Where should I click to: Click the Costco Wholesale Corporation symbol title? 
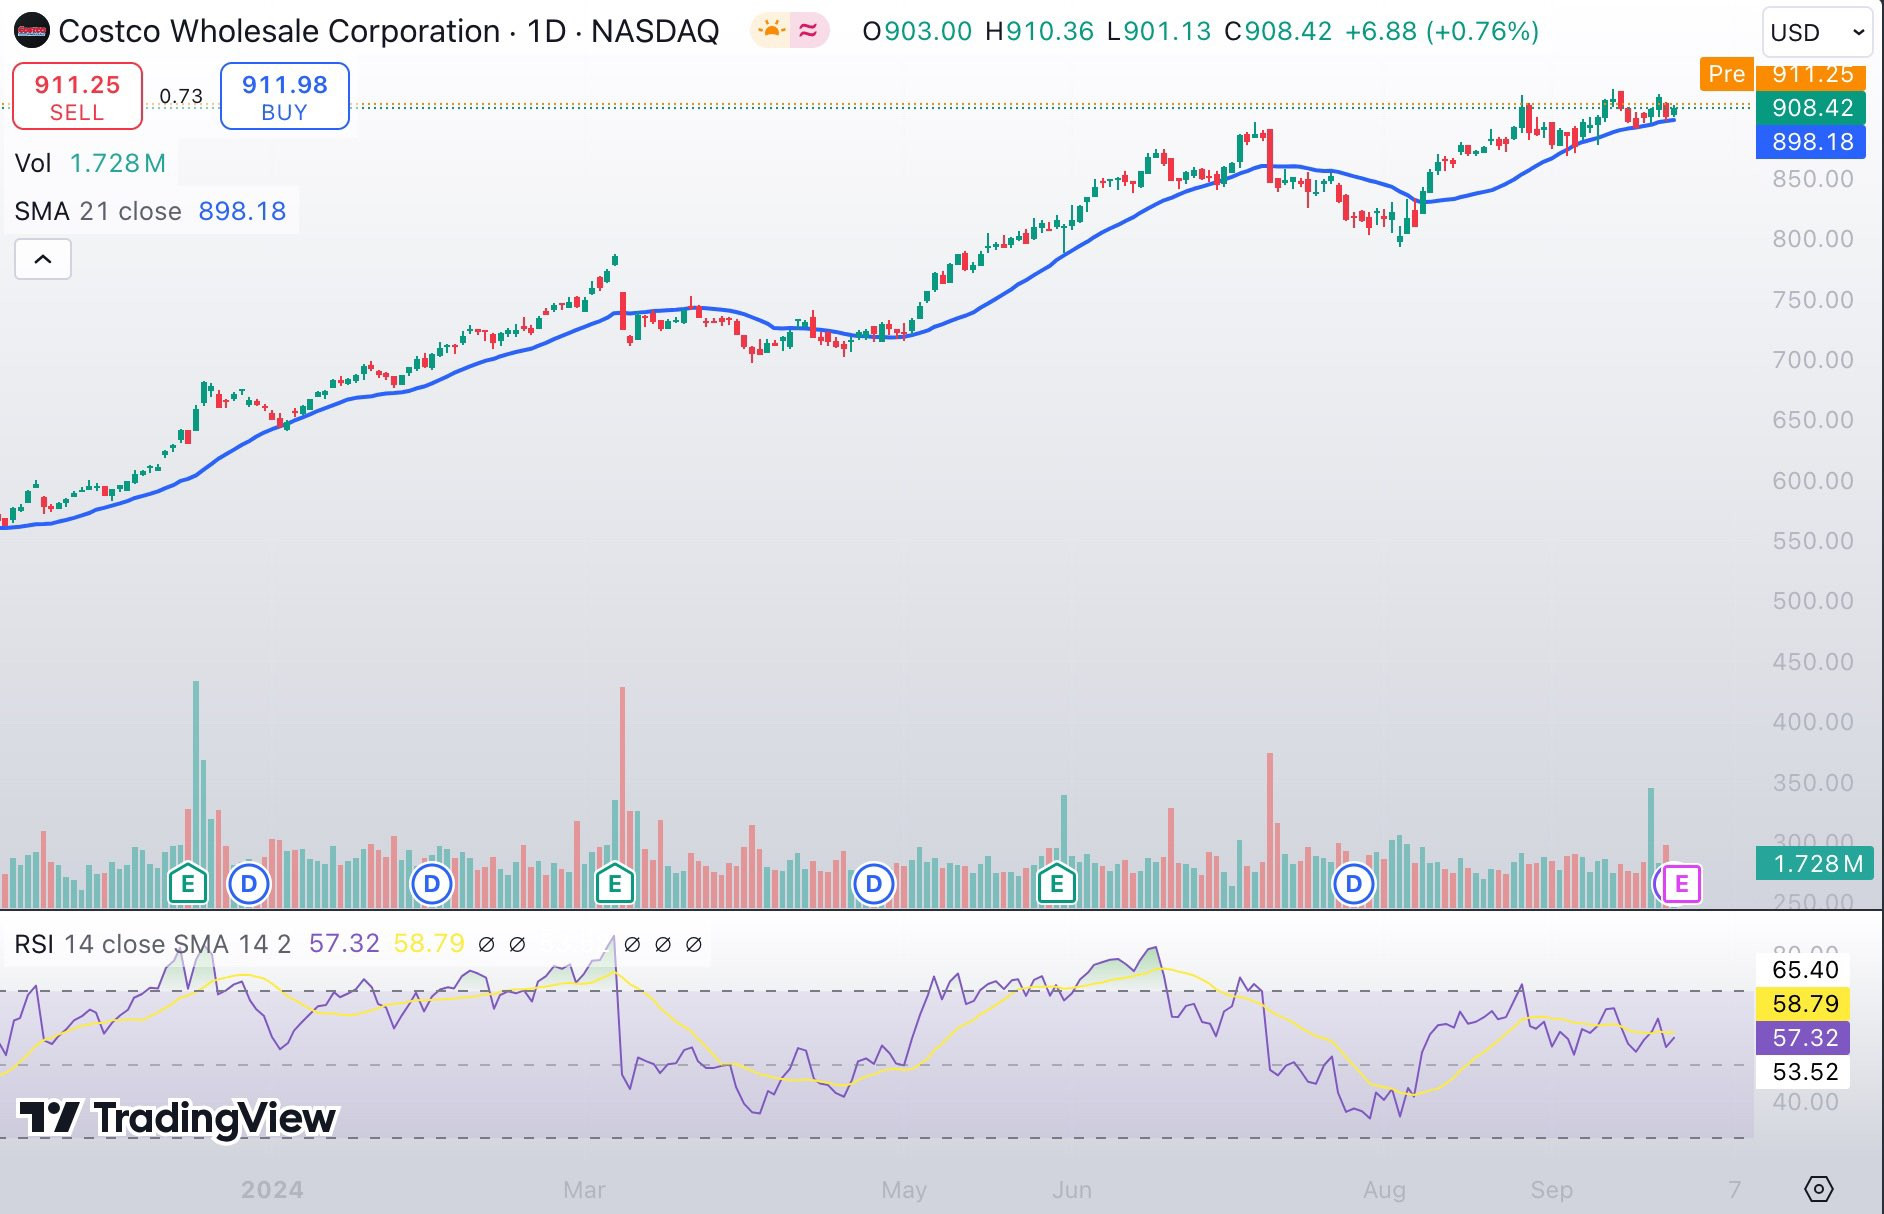click(x=279, y=31)
